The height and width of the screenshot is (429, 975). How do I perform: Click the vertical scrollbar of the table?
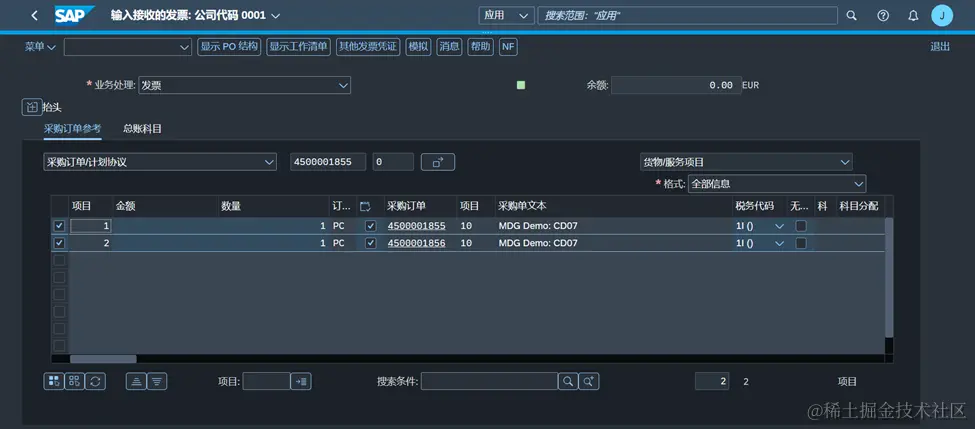click(x=889, y=277)
